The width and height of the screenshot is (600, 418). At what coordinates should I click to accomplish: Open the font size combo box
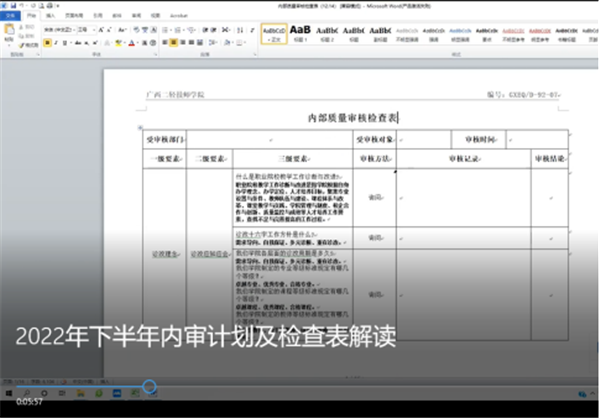click(87, 30)
